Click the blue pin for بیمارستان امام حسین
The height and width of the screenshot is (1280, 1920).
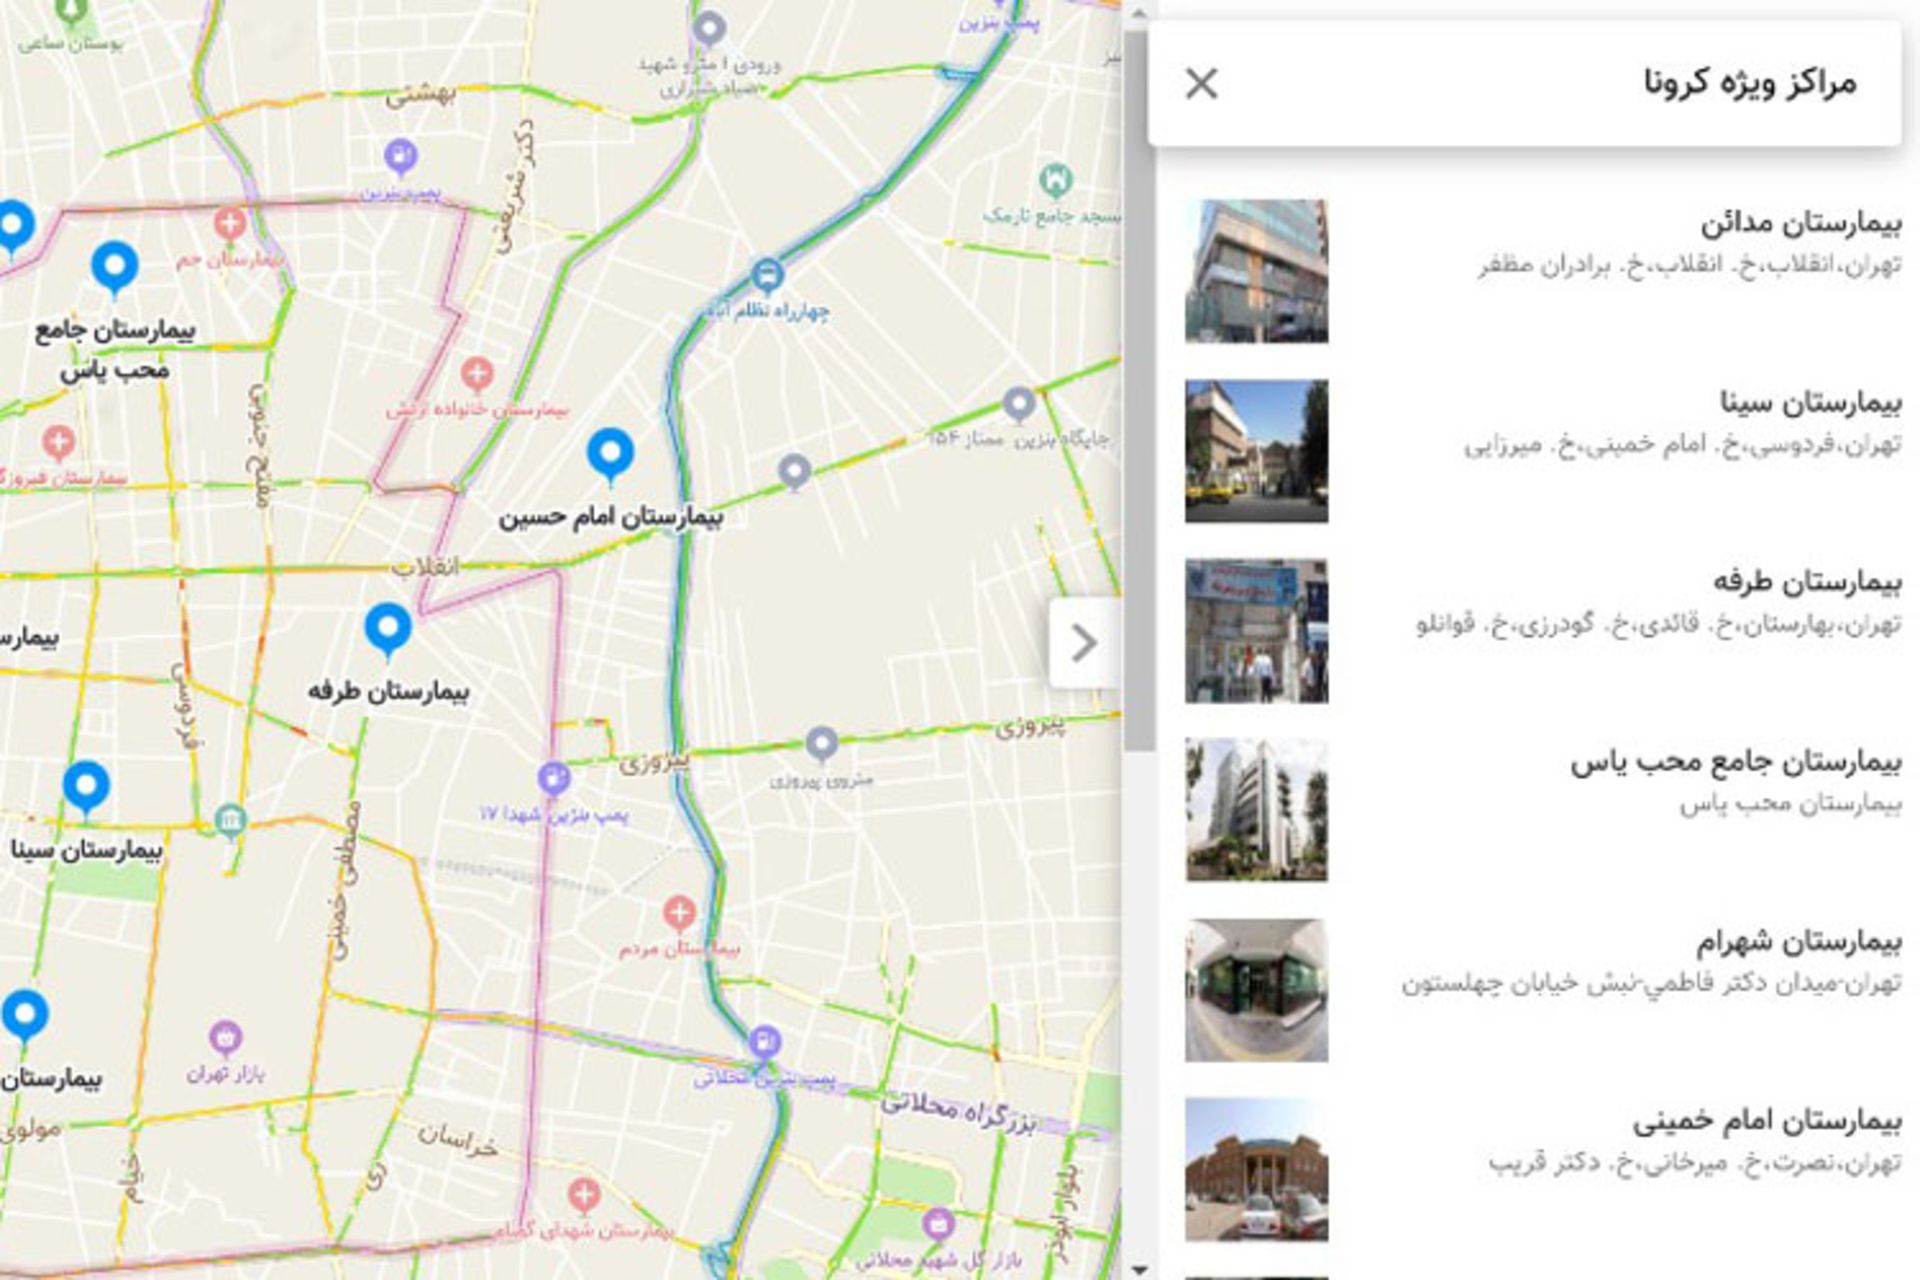tap(610, 453)
